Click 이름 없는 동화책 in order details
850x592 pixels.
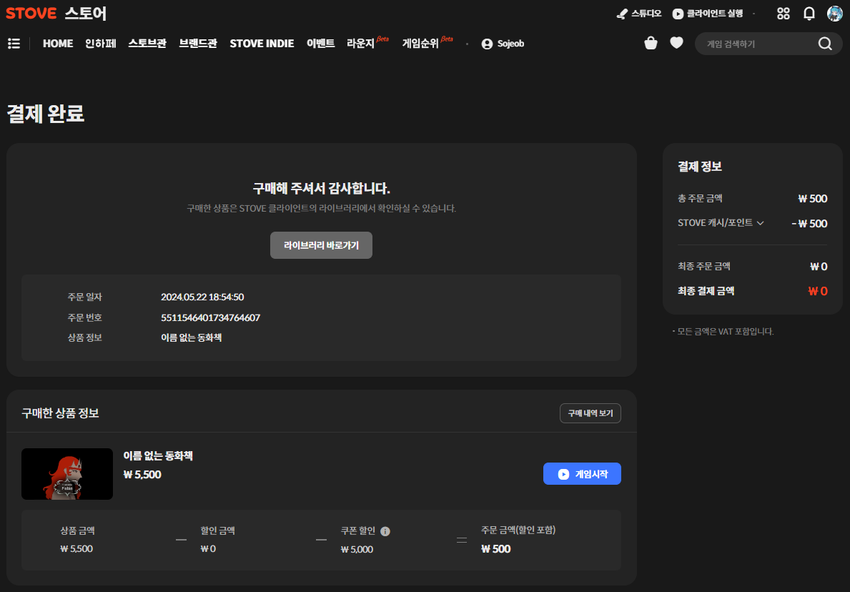click(x=191, y=338)
